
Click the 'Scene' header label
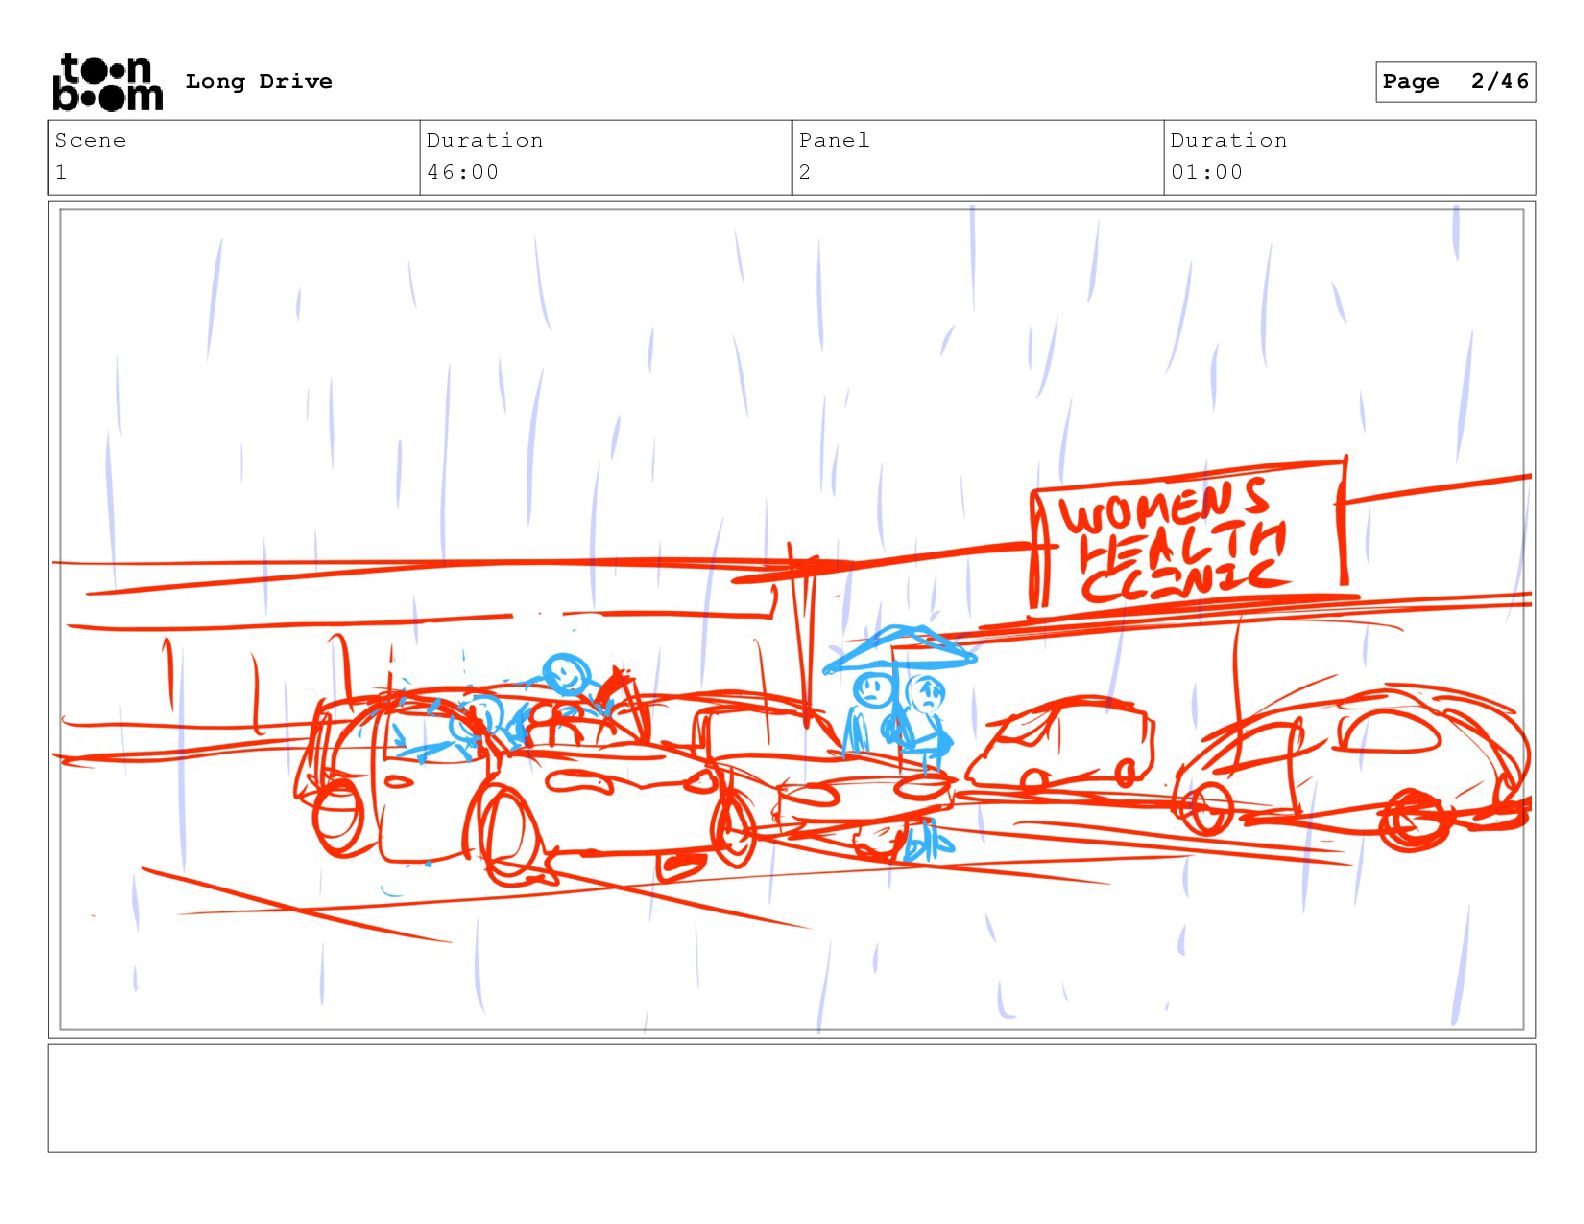coord(90,140)
